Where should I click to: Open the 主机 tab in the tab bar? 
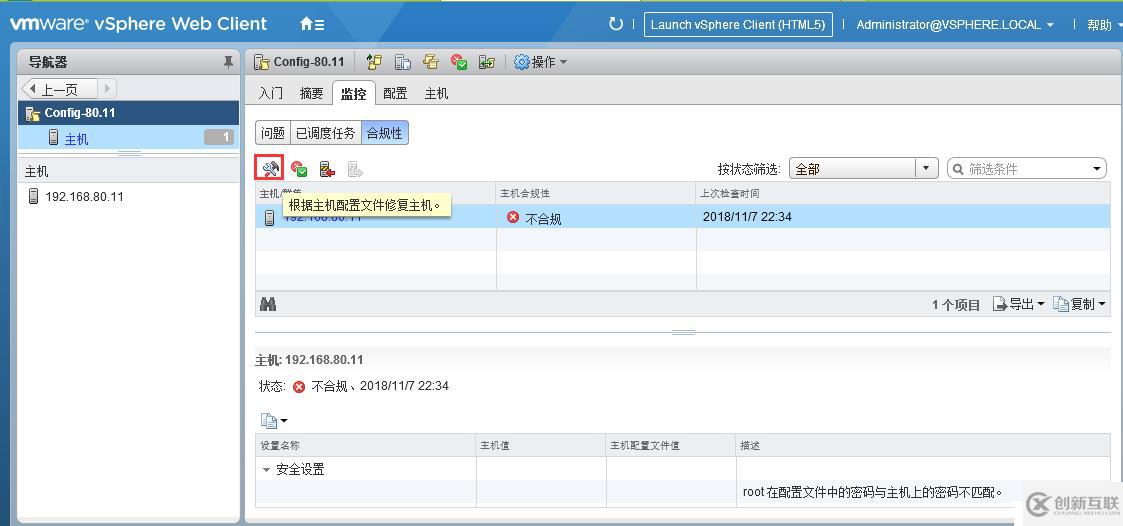tap(436, 93)
